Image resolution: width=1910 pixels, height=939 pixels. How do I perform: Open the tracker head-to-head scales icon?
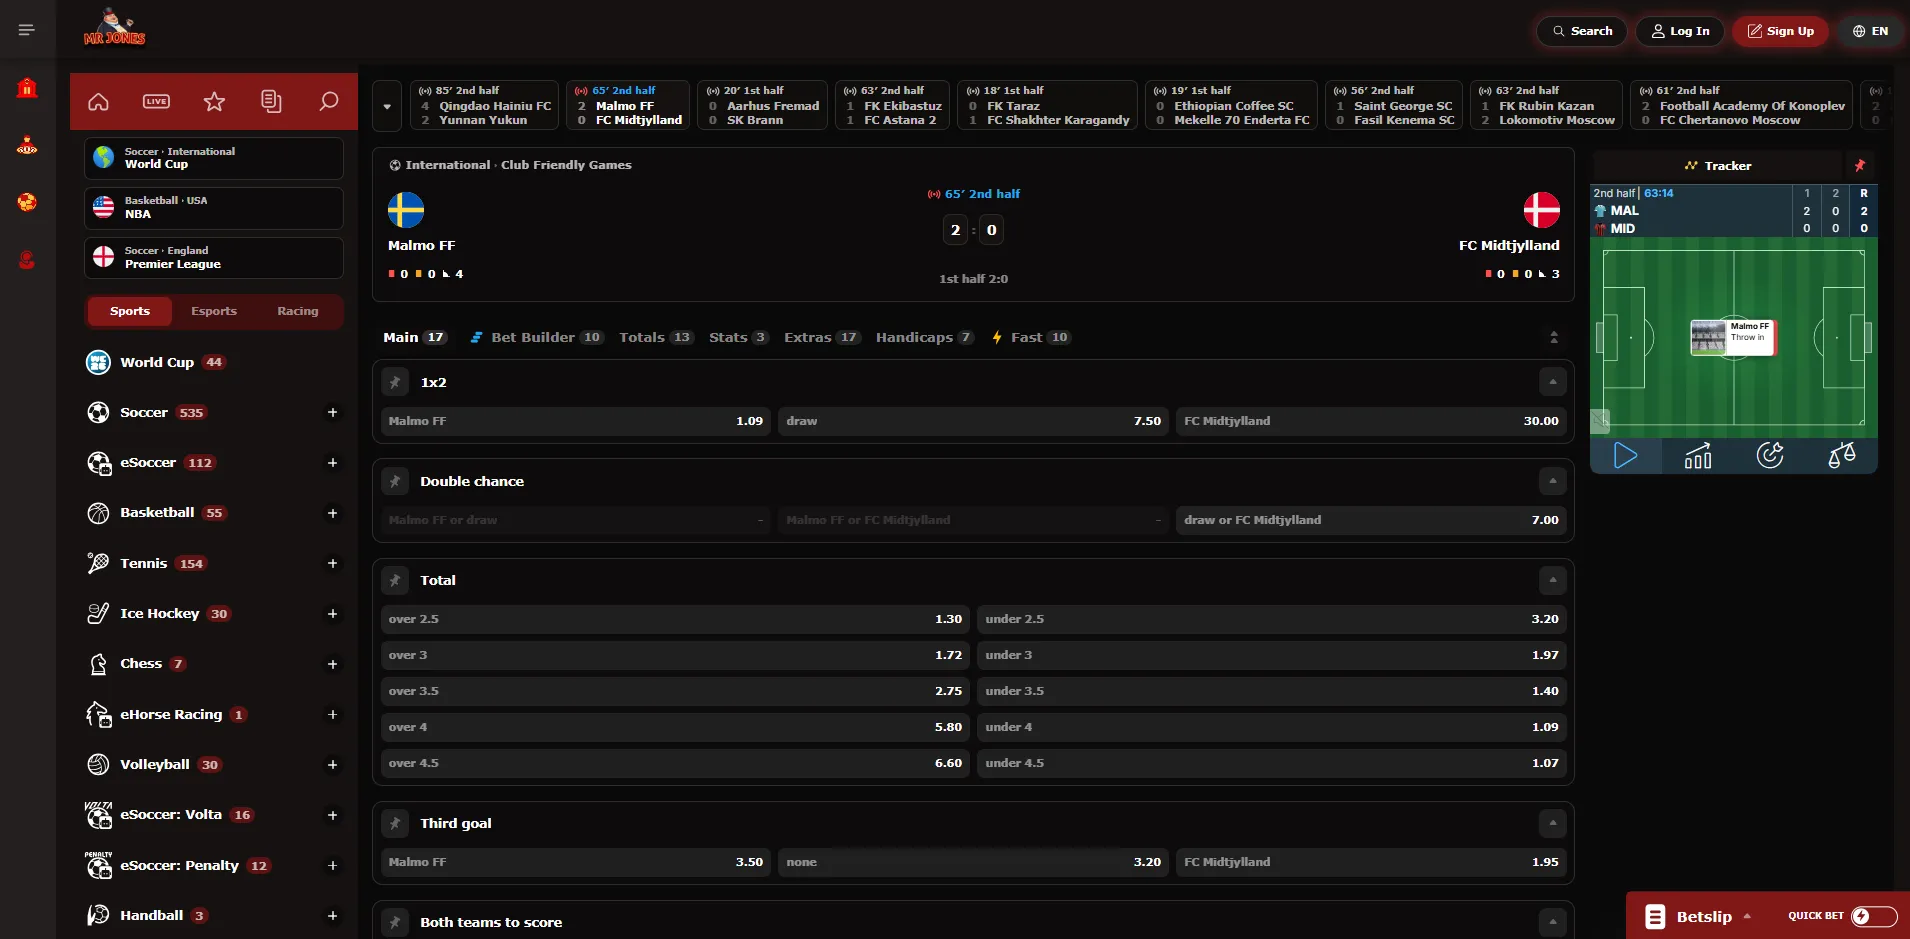1842,456
